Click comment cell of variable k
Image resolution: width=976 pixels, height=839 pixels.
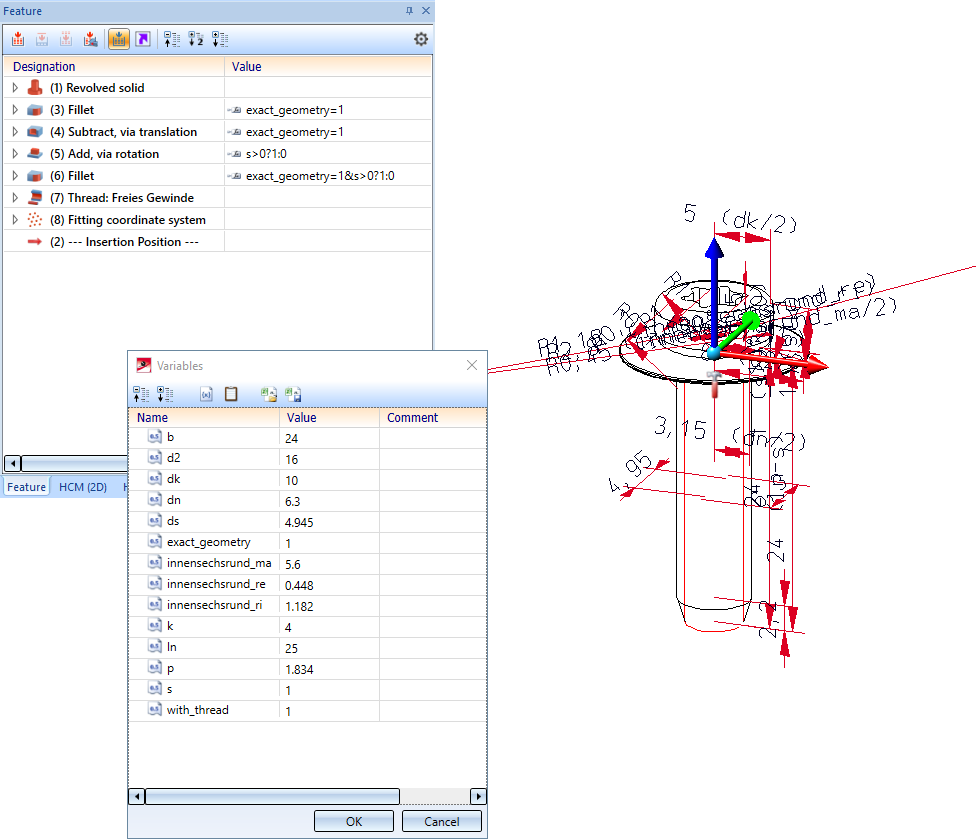(x=433, y=627)
